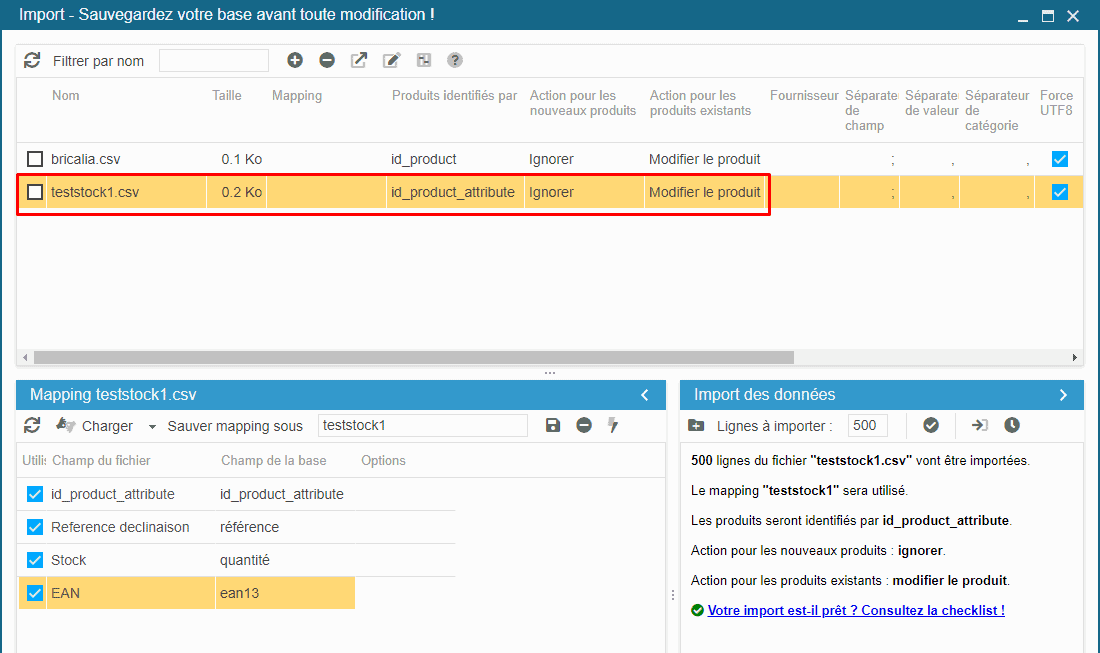Click the Filtrer par nom text field
This screenshot has height=653, width=1100.
[x=214, y=61]
